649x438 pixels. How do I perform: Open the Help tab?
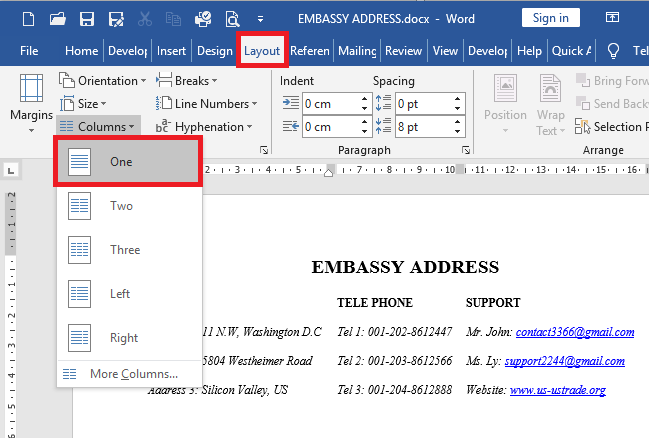pyautogui.click(x=529, y=51)
